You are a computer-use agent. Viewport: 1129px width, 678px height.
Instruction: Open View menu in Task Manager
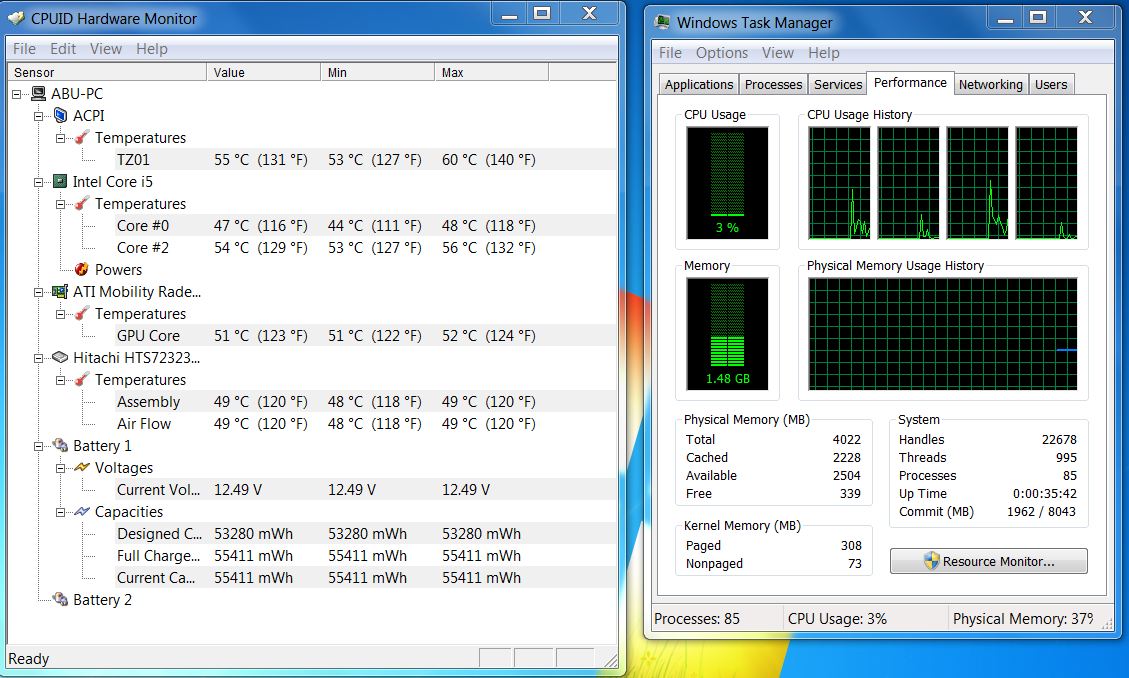point(778,53)
